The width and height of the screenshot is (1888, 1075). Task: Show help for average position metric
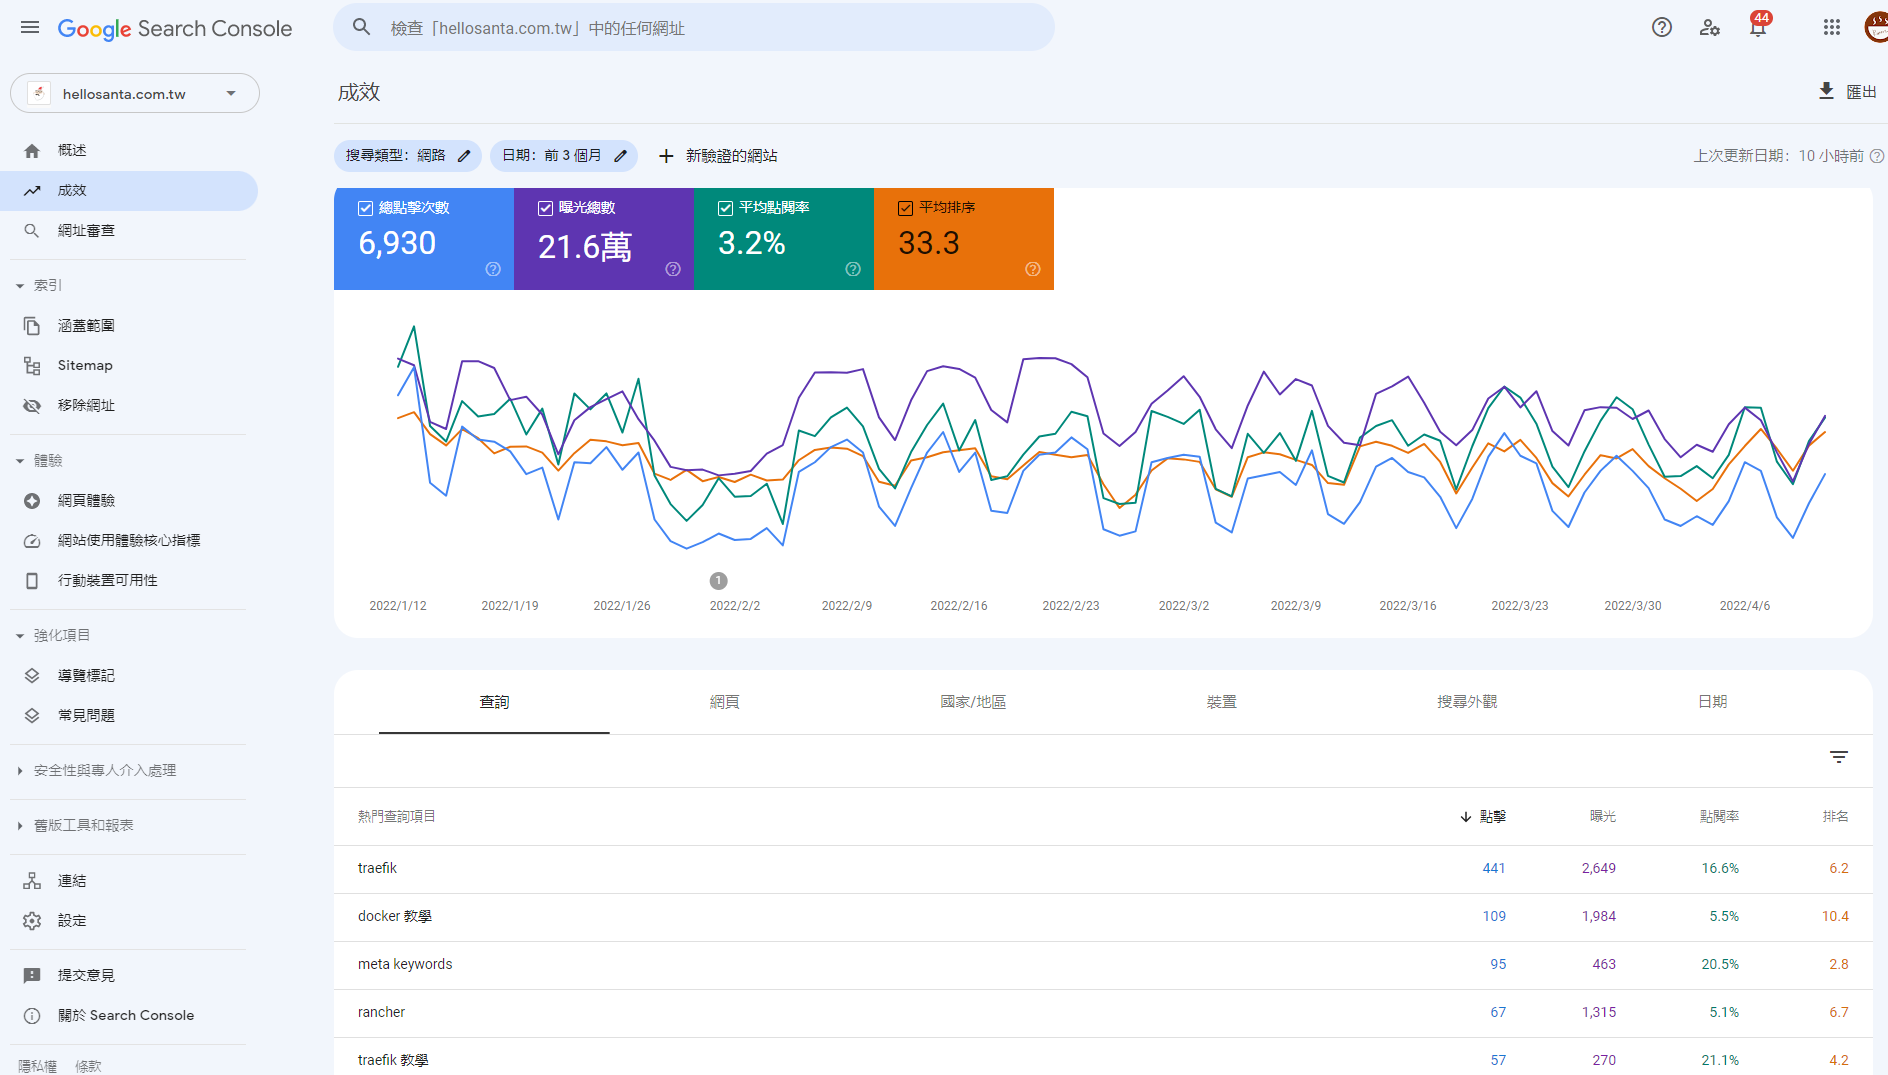1033,269
